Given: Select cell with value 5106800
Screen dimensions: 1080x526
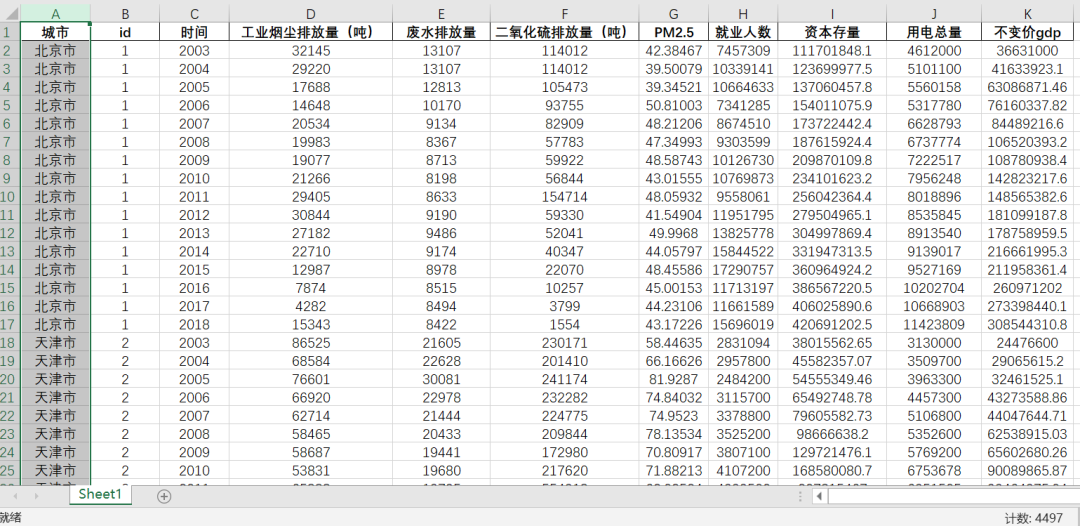Looking at the screenshot, I should 934,415.
